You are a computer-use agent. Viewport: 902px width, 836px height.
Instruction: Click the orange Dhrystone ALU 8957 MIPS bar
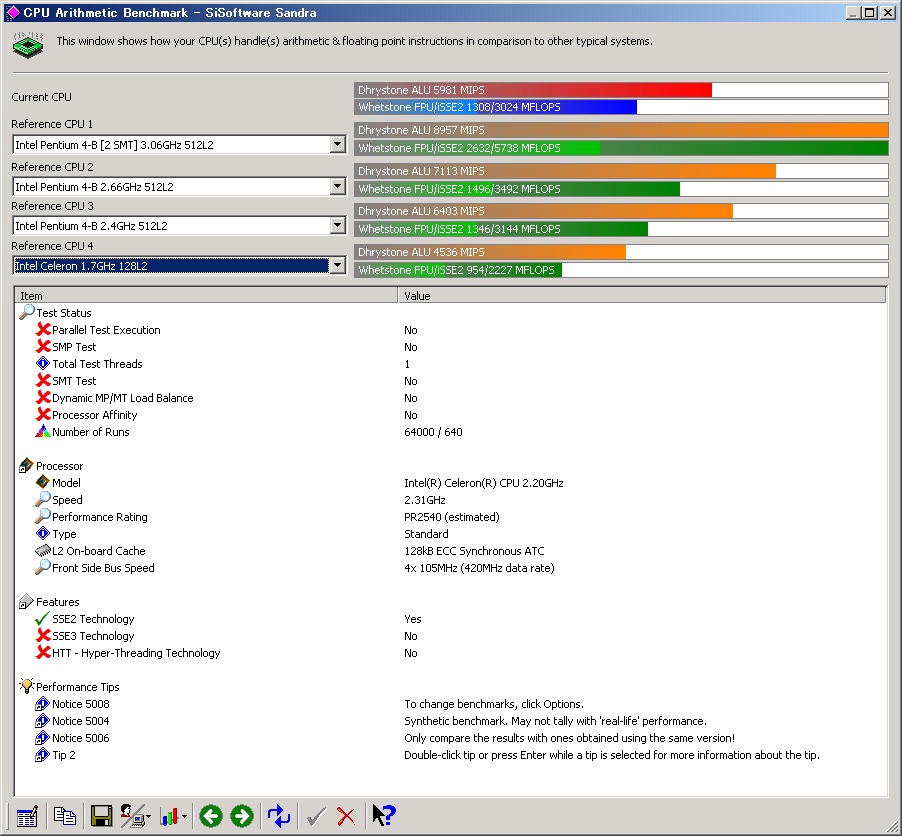coord(621,130)
